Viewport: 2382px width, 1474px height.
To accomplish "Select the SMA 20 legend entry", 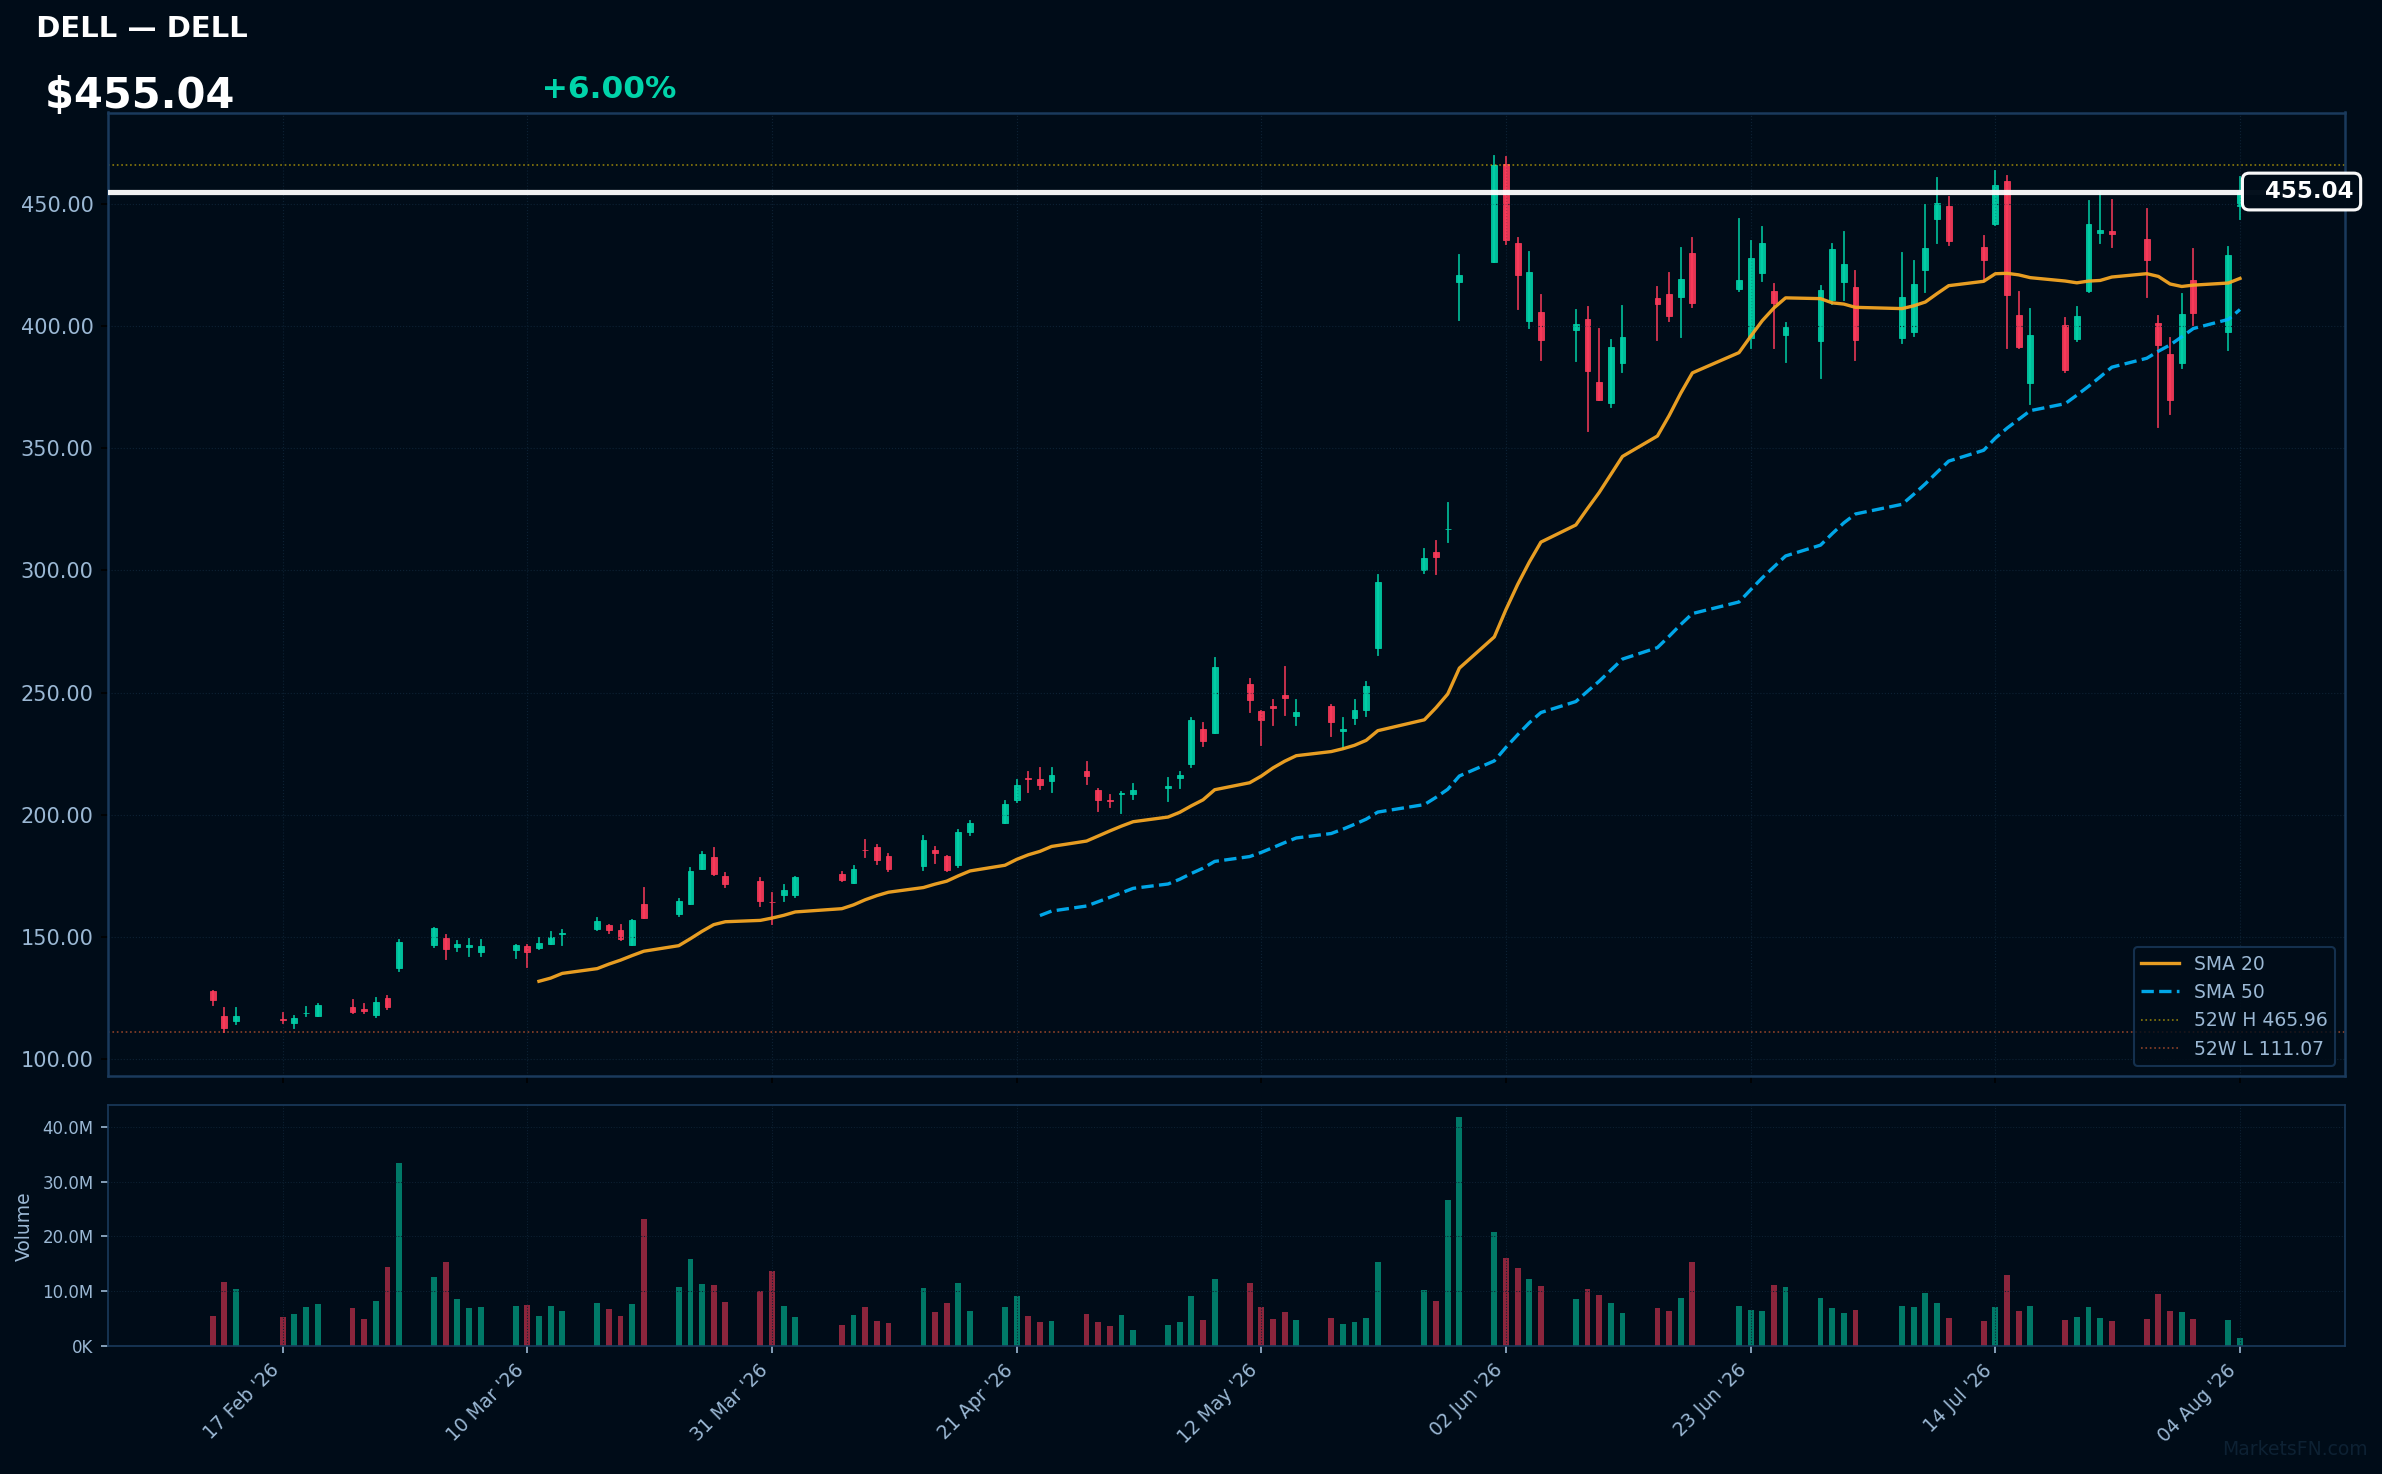I will click(2202, 963).
